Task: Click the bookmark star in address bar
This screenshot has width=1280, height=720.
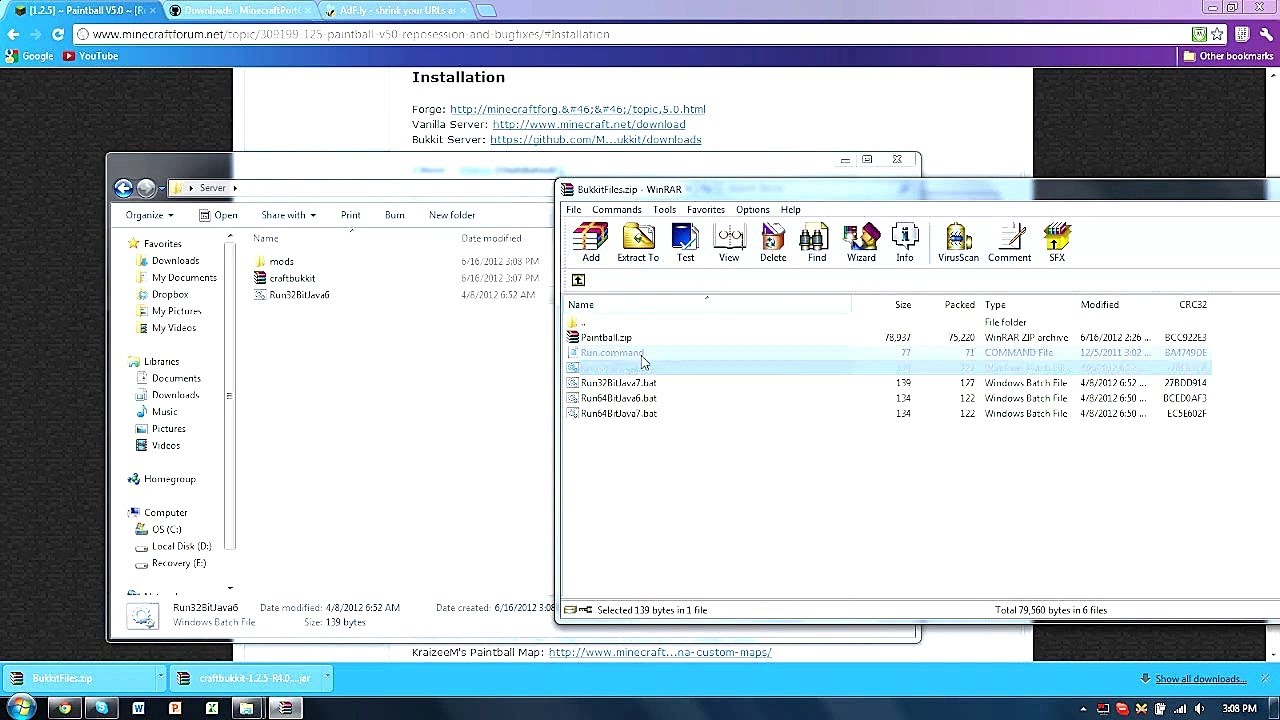Action: pyautogui.click(x=1217, y=34)
